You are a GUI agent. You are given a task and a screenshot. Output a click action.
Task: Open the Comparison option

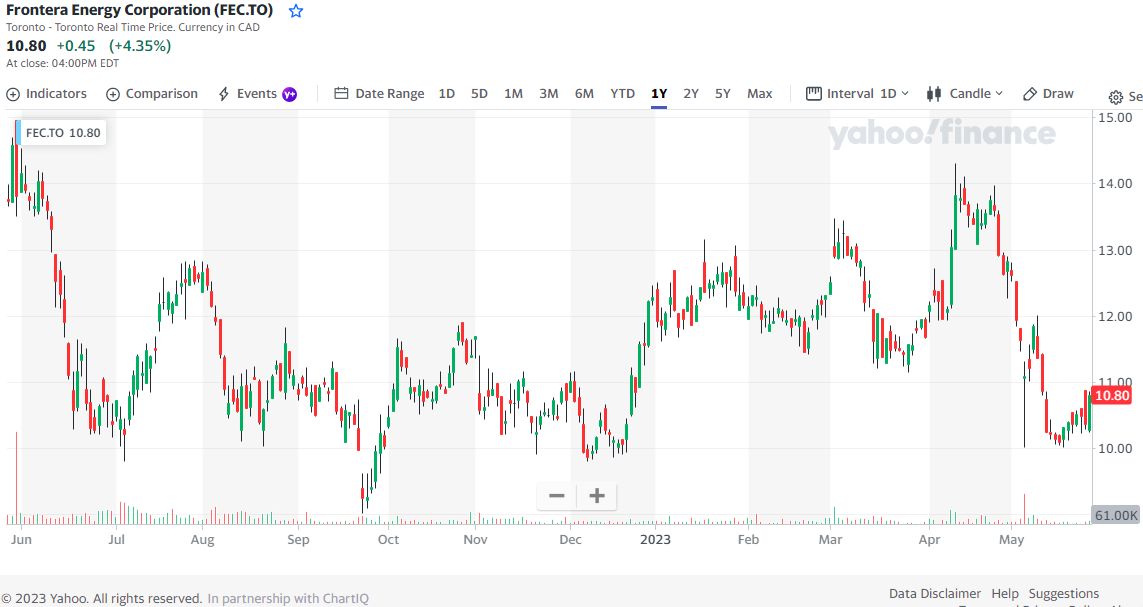(152, 94)
